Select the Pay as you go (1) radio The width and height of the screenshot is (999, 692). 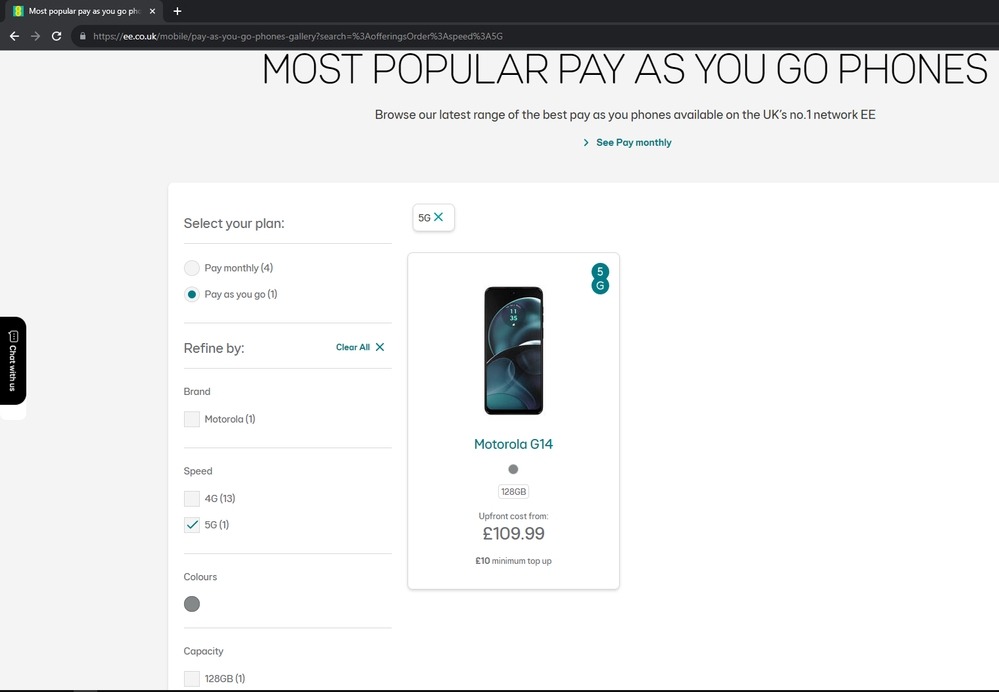point(192,294)
